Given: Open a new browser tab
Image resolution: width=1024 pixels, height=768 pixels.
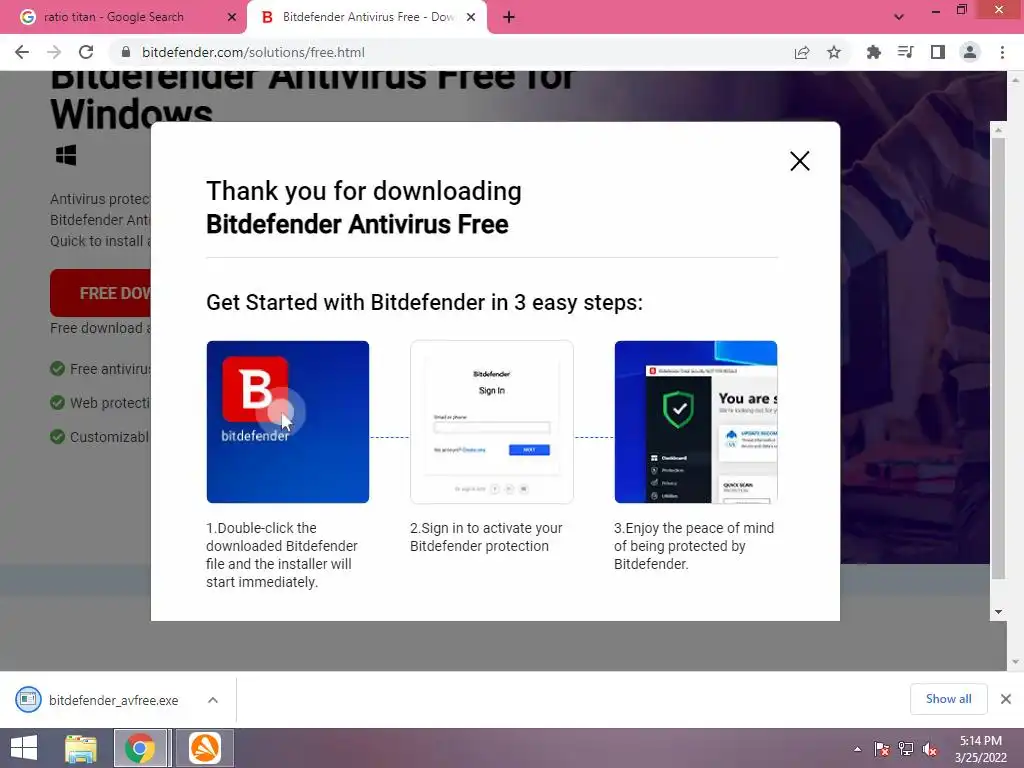Looking at the screenshot, I should [x=509, y=17].
